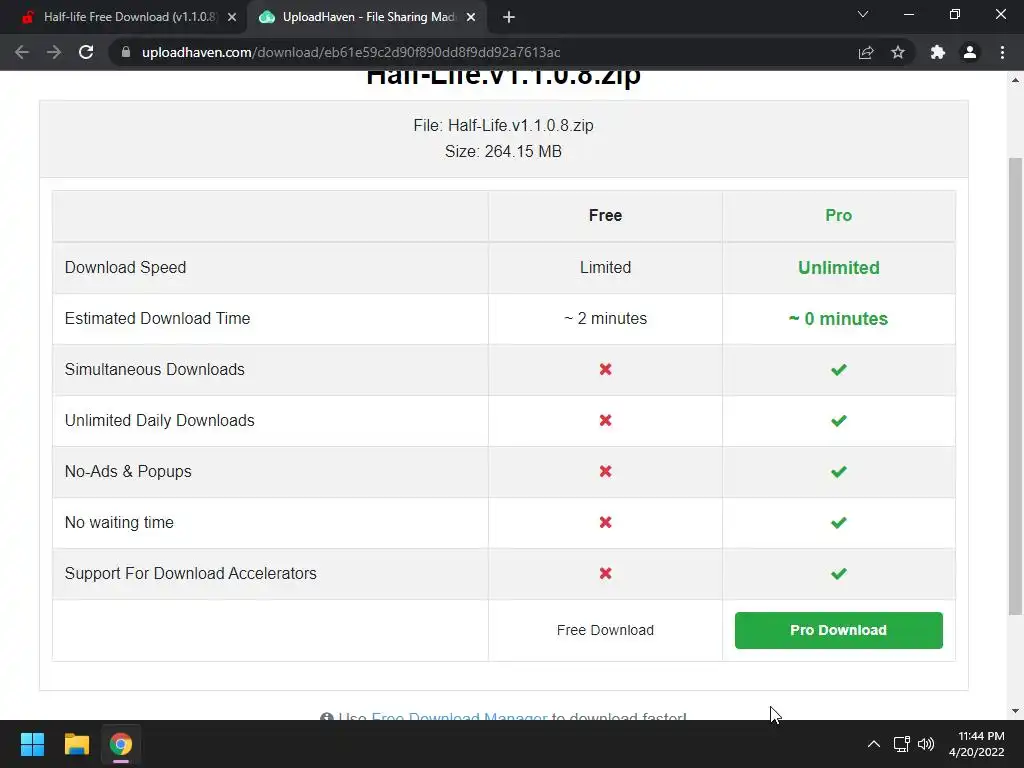Click the Free column header

tap(605, 216)
